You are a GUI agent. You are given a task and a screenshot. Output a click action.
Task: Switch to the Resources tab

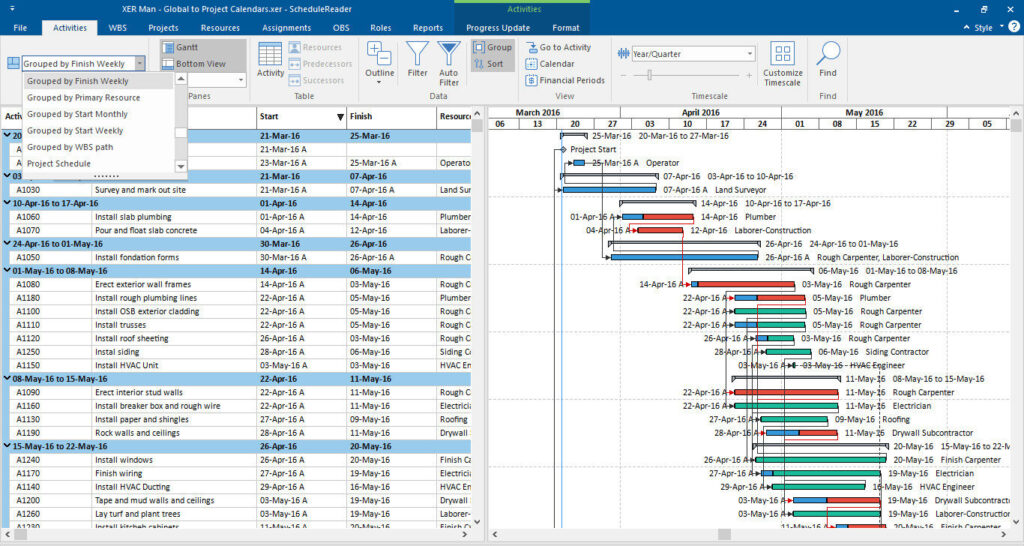point(220,28)
